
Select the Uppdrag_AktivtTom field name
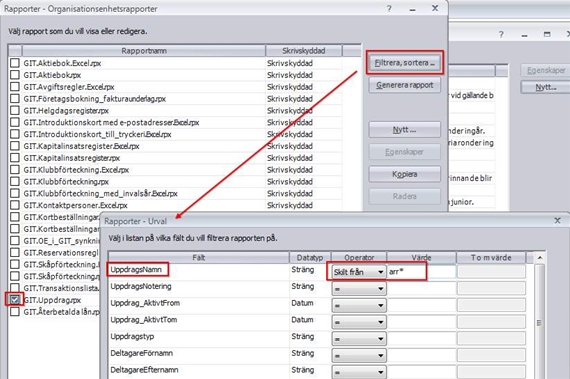[x=144, y=320]
